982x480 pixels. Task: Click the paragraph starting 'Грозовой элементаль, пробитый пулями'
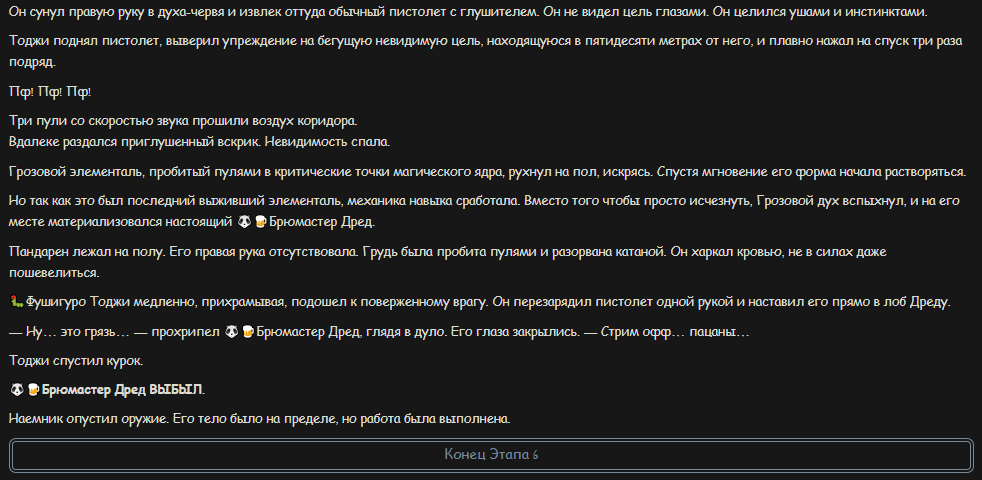(488, 172)
